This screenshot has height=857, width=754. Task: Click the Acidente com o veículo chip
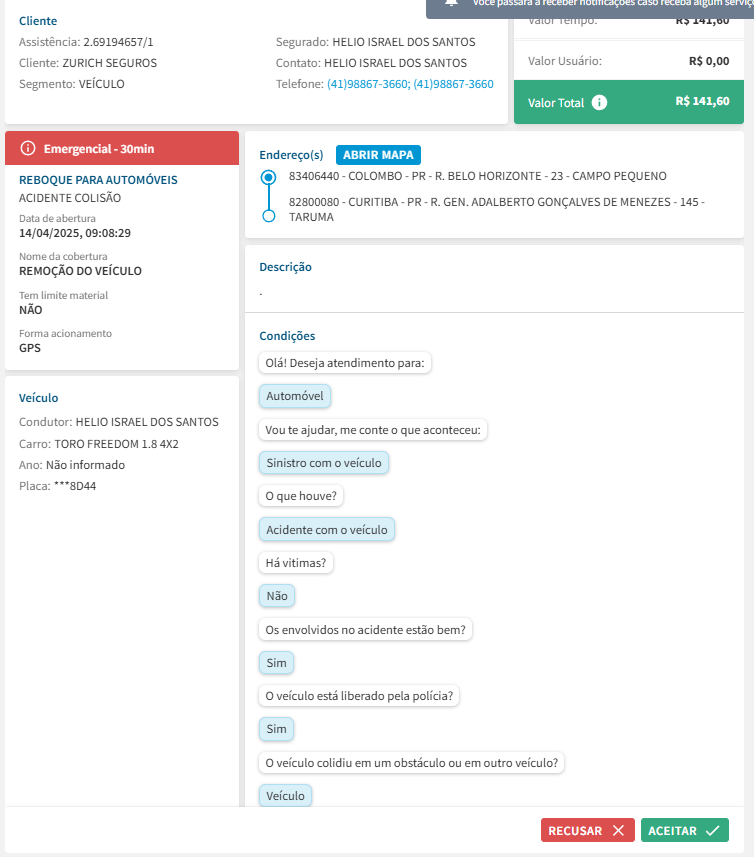(x=327, y=529)
